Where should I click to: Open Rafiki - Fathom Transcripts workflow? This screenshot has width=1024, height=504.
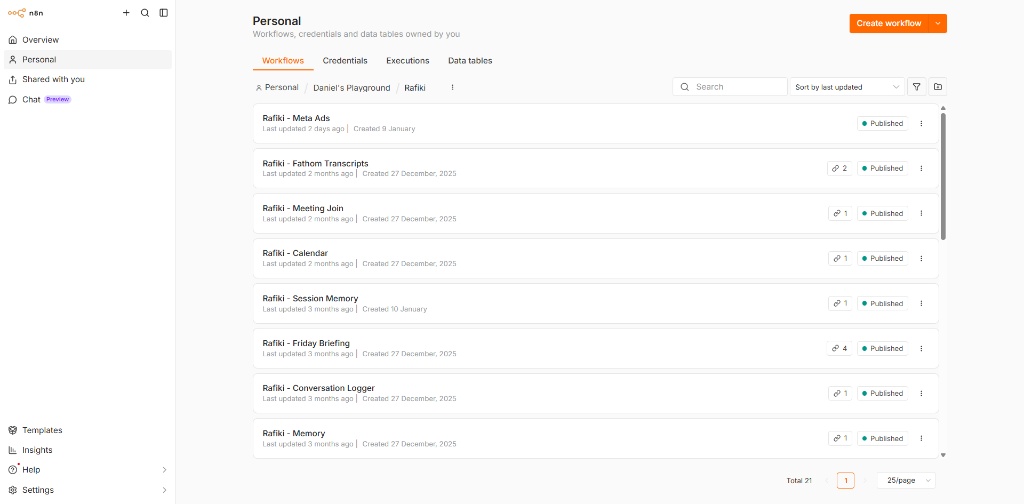(596, 168)
